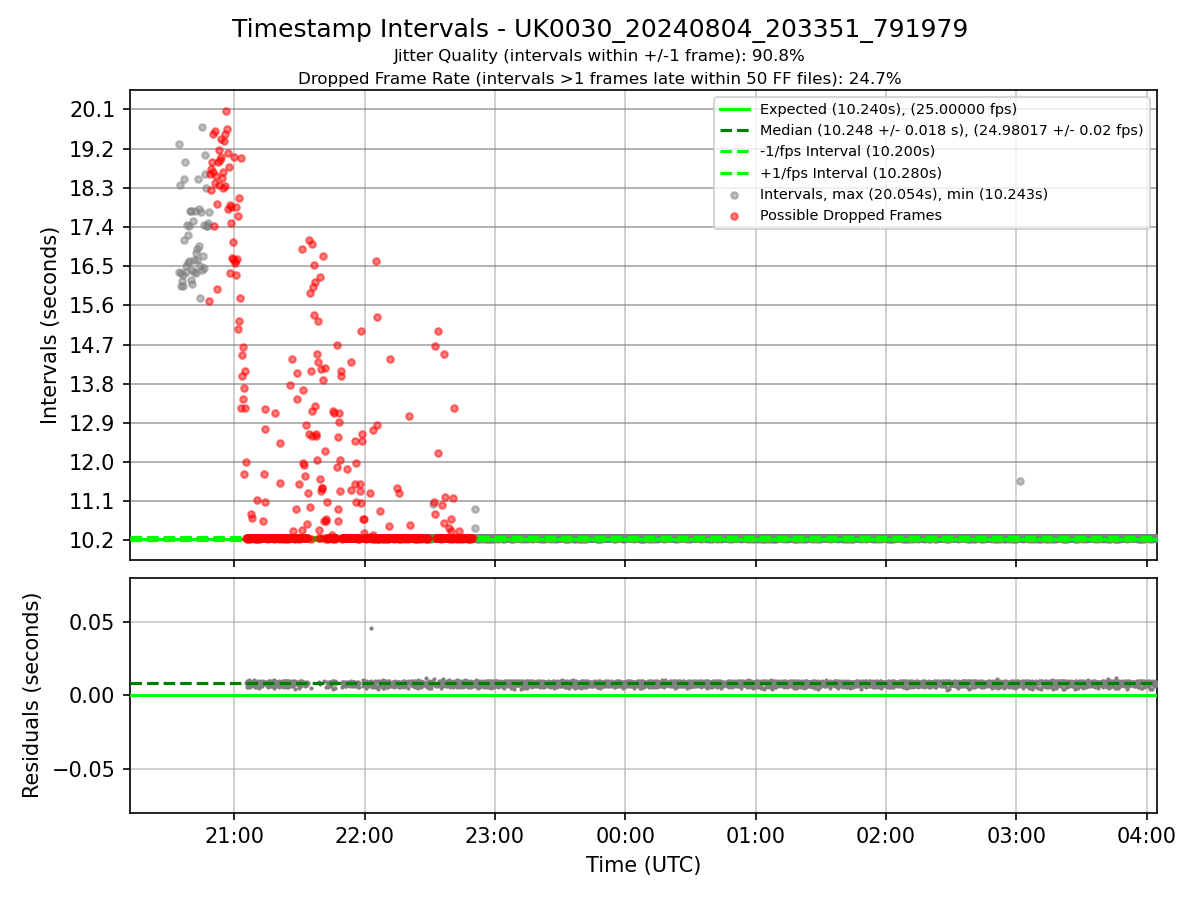1200x900 pixels.
Task: Click residuals tick '−0.05'
Action: 85,769
